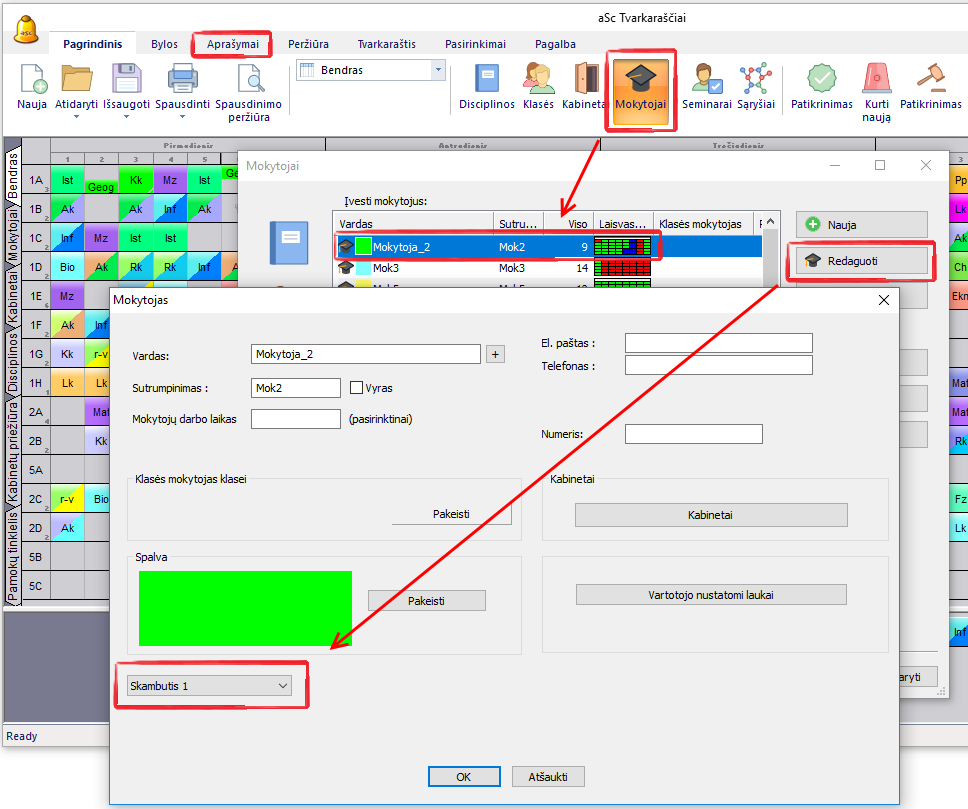The width and height of the screenshot is (968, 809).
Task: Click the green teacher color swatch
Action: 245,608
